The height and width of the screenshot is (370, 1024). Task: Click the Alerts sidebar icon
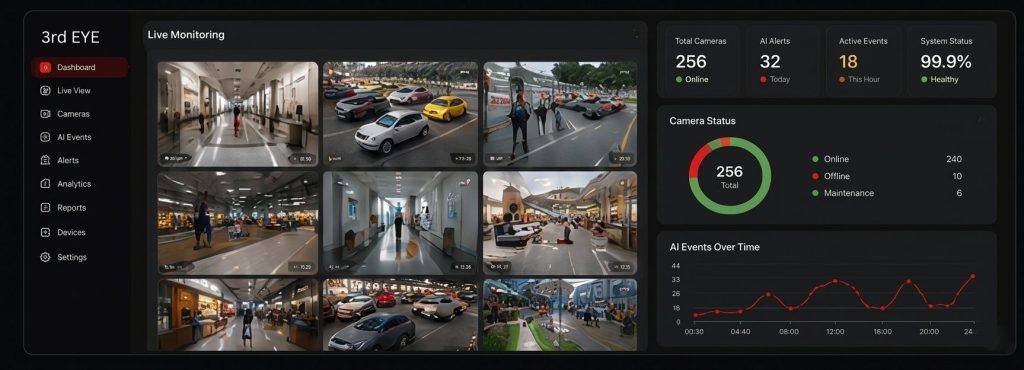pos(45,160)
